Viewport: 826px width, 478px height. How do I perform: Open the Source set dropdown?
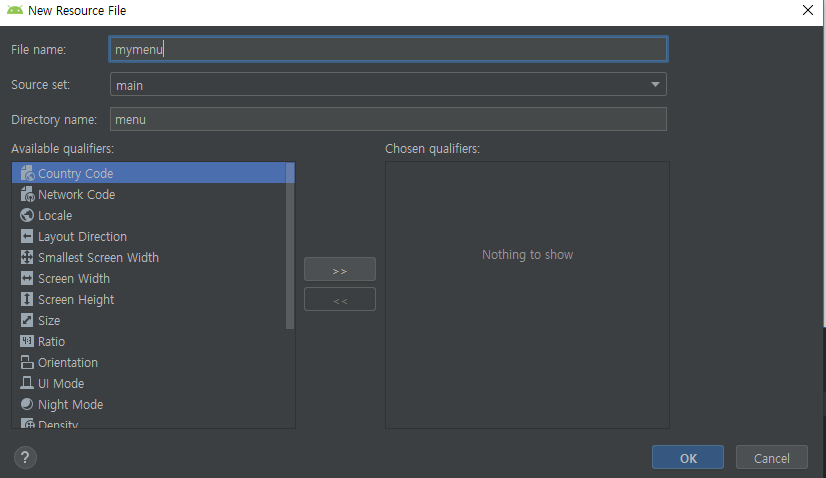coord(388,84)
